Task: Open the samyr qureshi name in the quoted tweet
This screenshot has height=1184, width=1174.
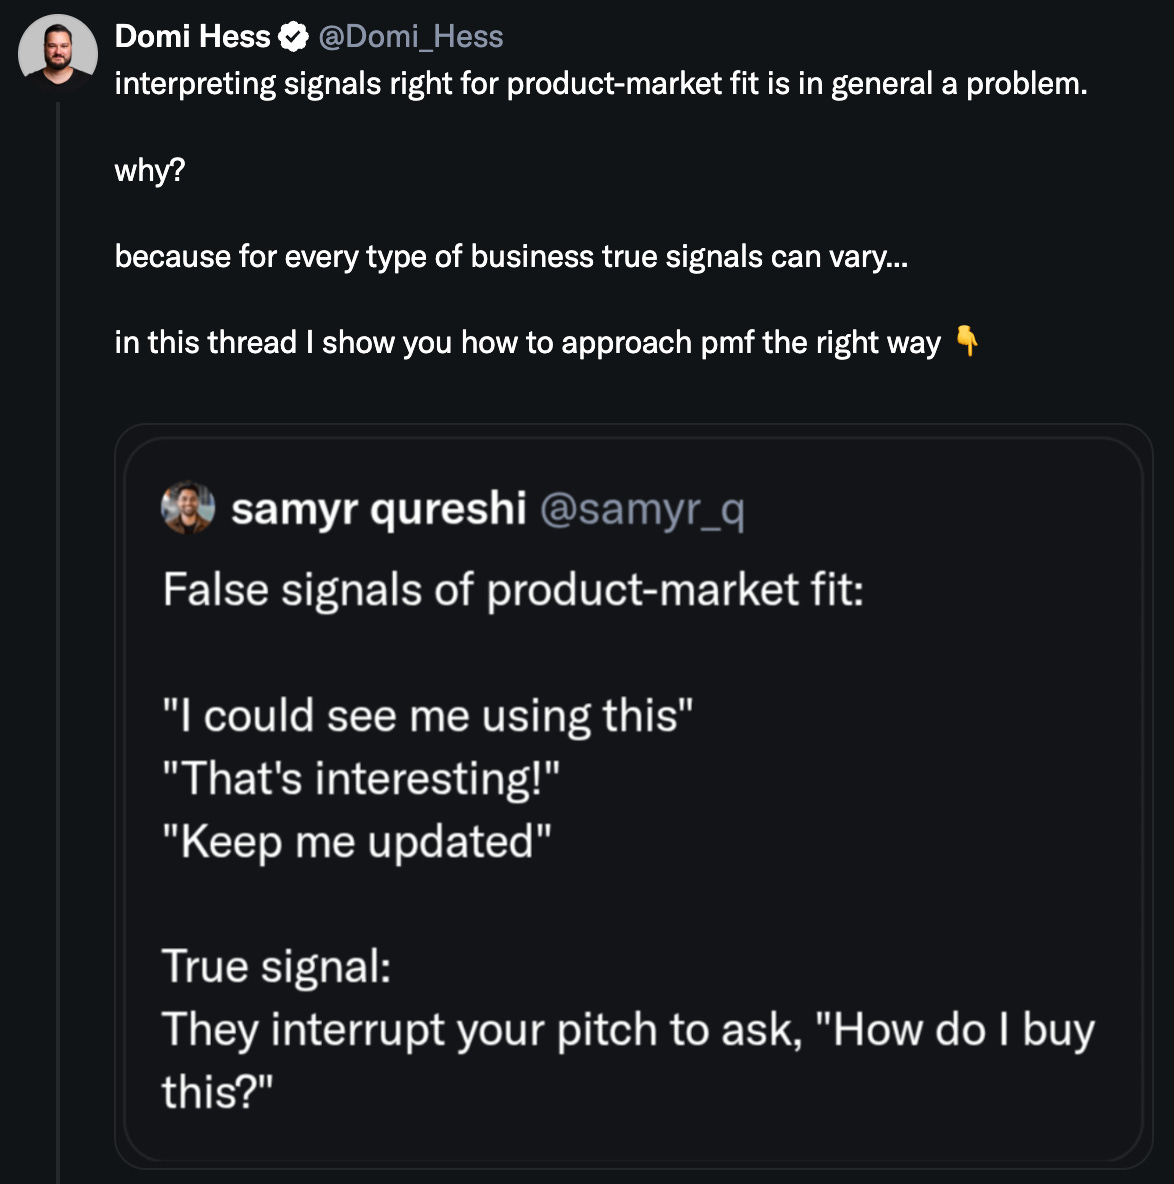Action: [x=378, y=509]
